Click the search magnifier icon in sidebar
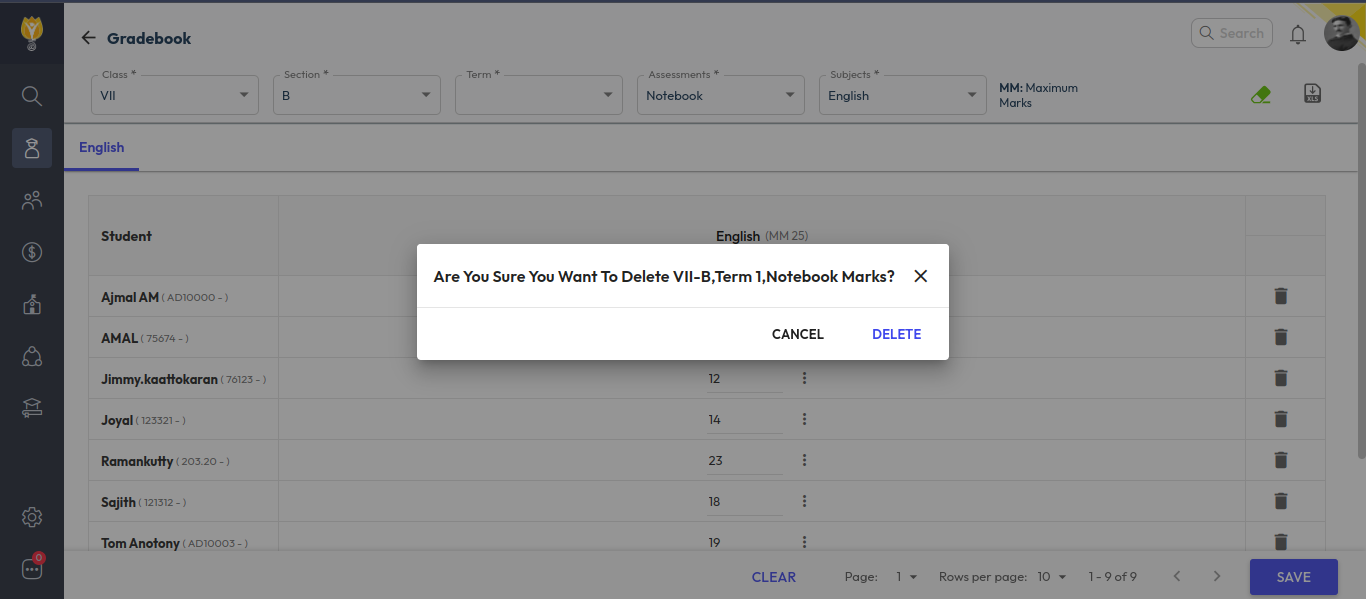The image size is (1366, 599). click(32, 96)
